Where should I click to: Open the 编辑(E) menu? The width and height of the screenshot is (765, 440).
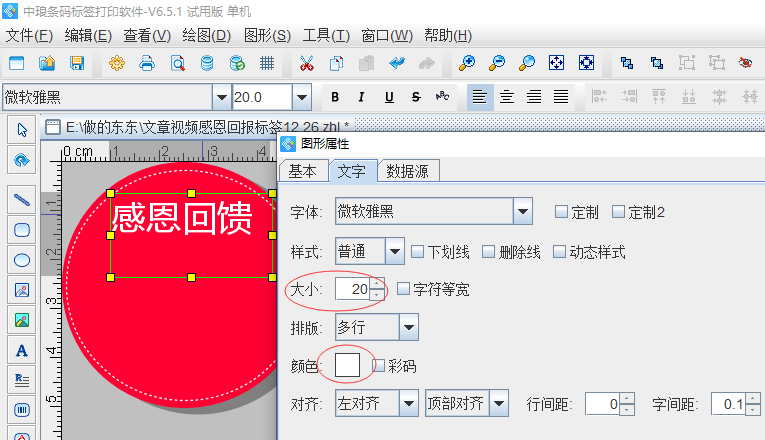[88, 36]
